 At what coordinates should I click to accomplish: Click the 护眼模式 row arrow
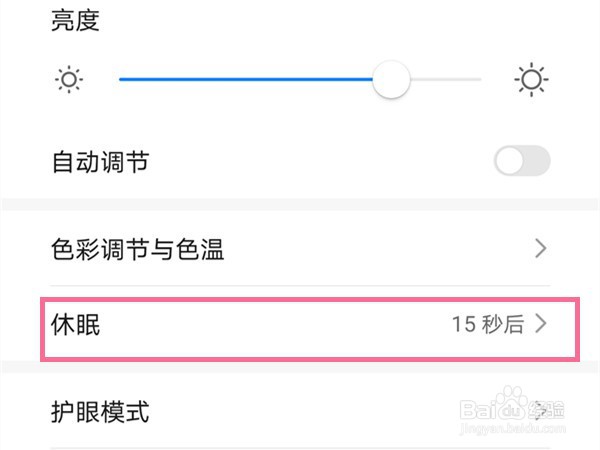541,409
